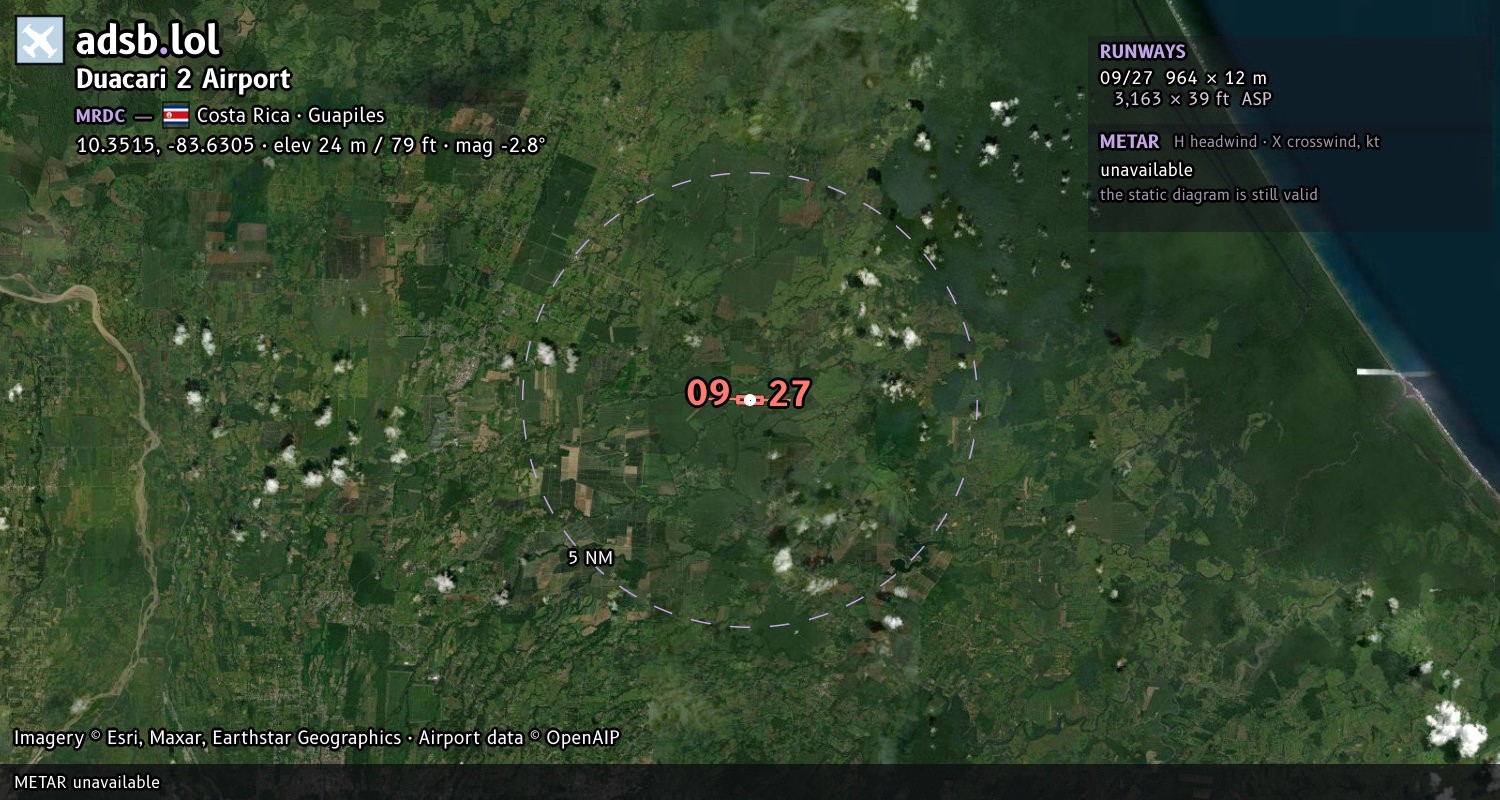Click the 5 NM range ring label

coord(590,558)
